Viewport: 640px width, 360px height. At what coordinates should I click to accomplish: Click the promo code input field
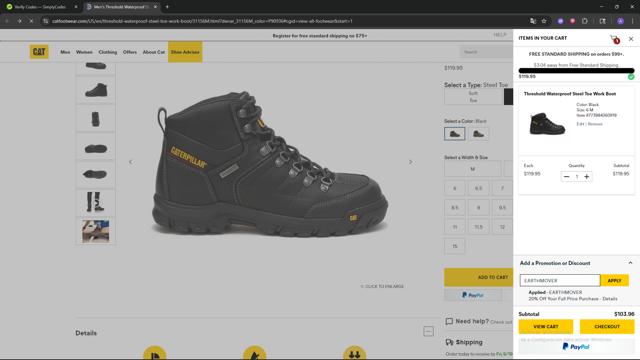560,280
